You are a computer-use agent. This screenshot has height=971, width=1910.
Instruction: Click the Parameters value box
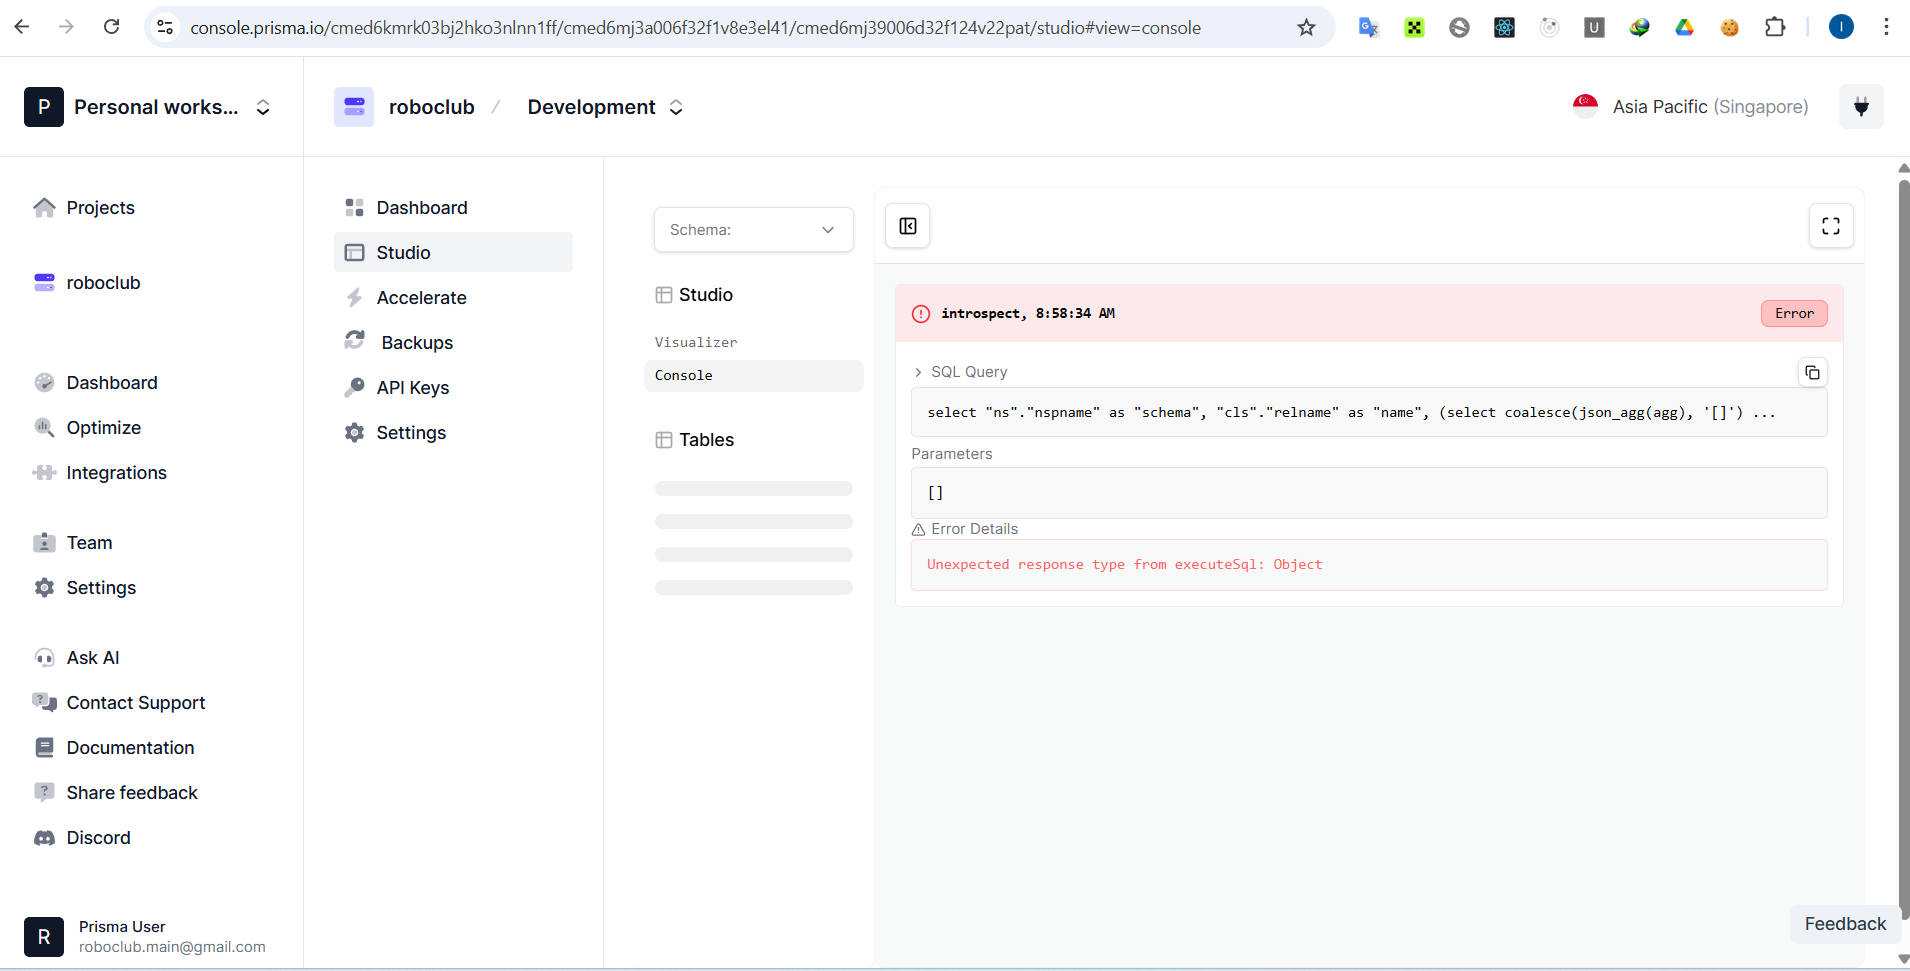click(x=1369, y=493)
